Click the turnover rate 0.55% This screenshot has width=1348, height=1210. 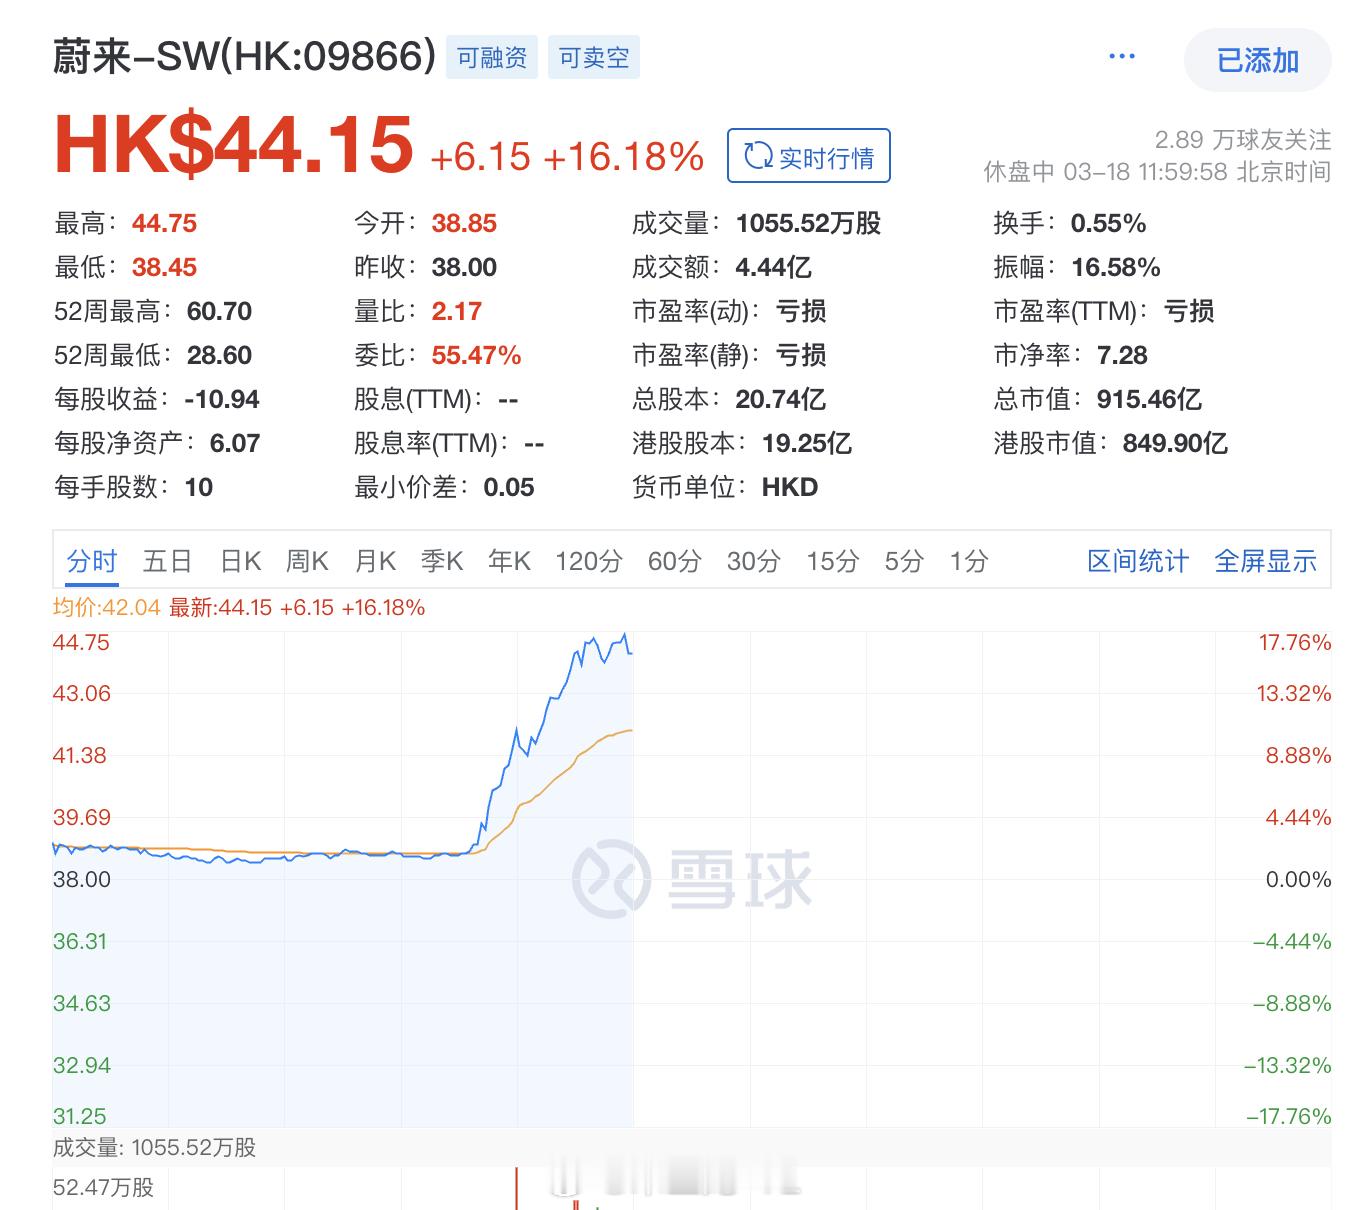tap(1108, 223)
